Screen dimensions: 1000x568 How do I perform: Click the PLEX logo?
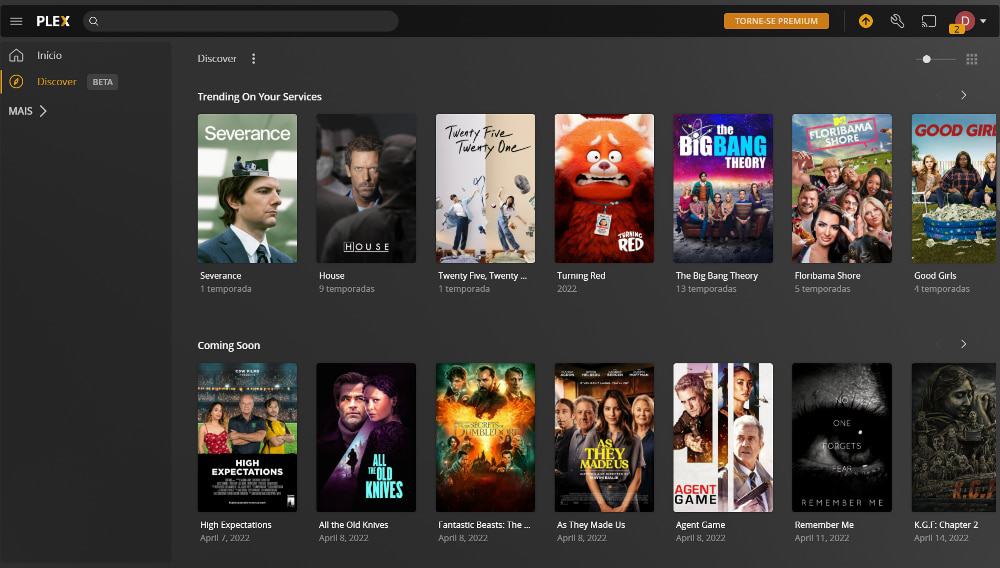coord(53,21)
